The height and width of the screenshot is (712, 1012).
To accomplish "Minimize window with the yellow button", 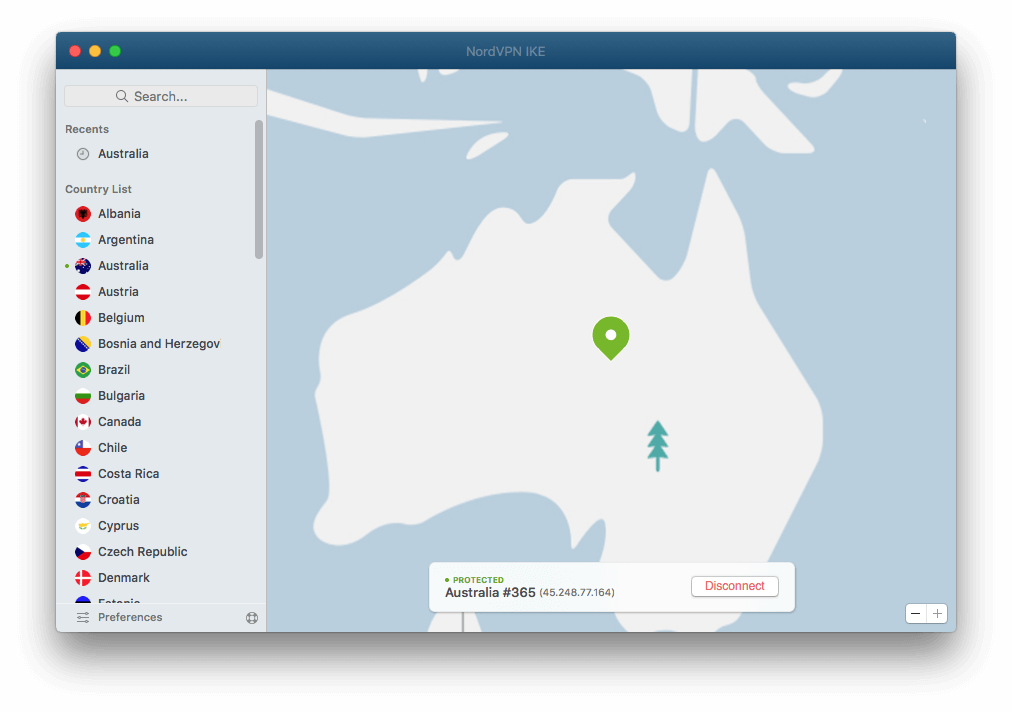I will (x=95, y=51).
